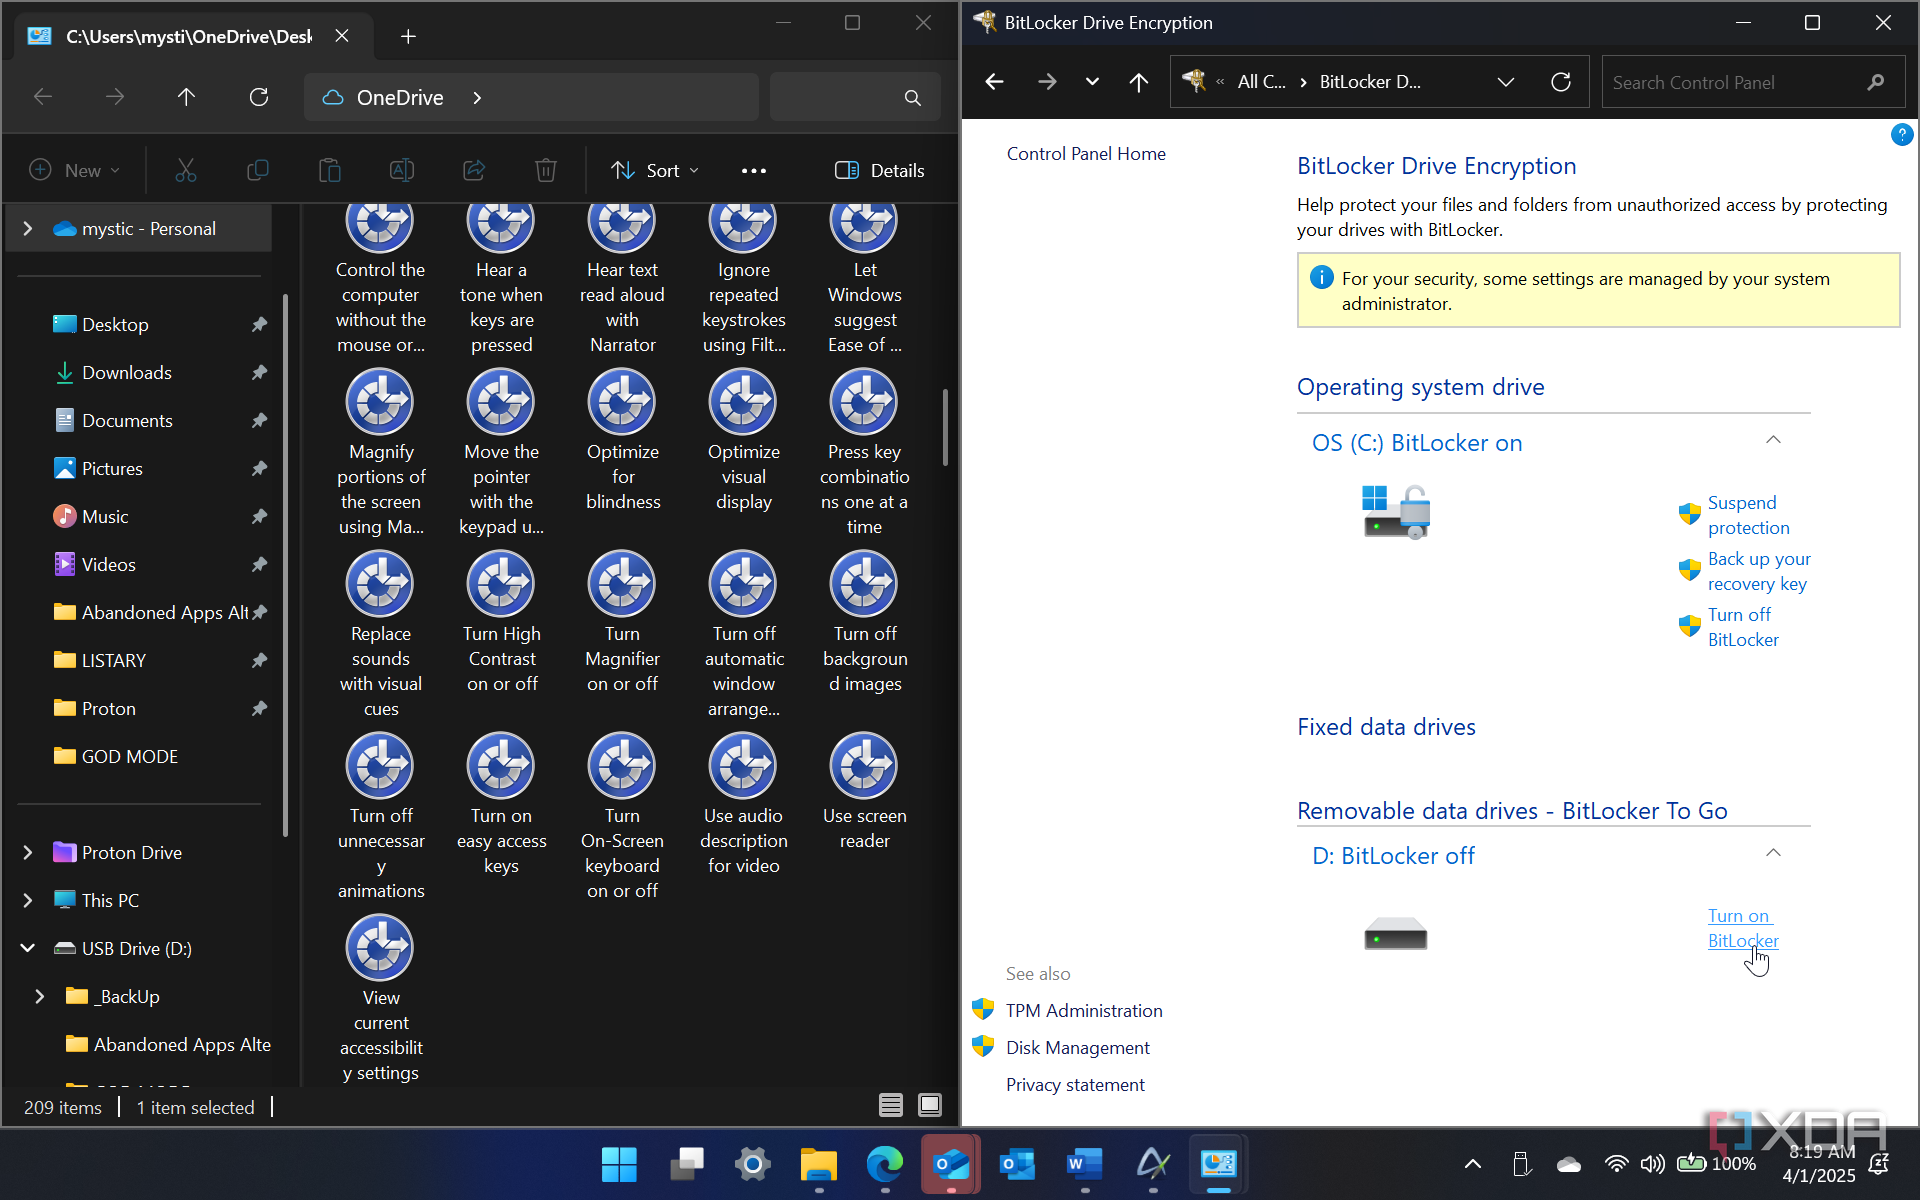
Task: Refresh the BitLocker Control Panel page
Action: (1561, 82)
